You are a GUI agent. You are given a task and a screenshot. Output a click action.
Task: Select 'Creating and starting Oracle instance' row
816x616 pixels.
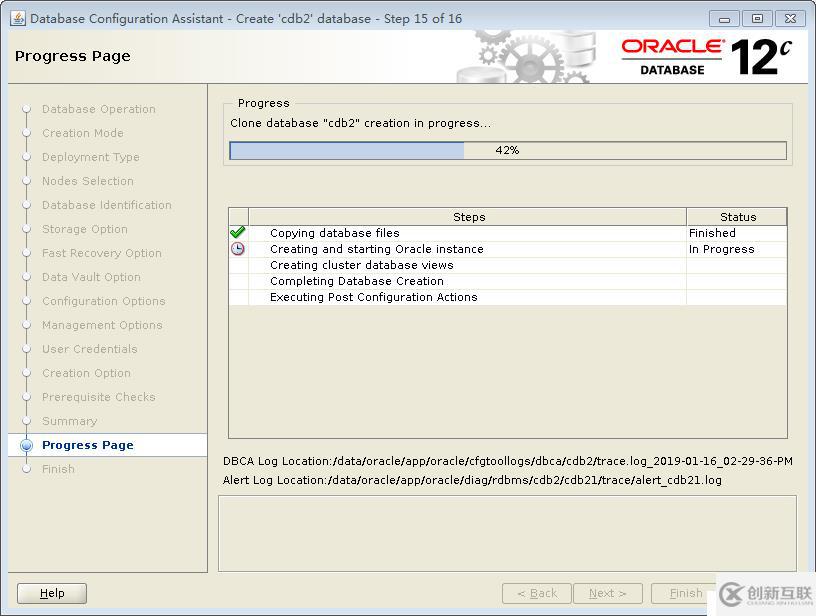click(x=508, y=249)
